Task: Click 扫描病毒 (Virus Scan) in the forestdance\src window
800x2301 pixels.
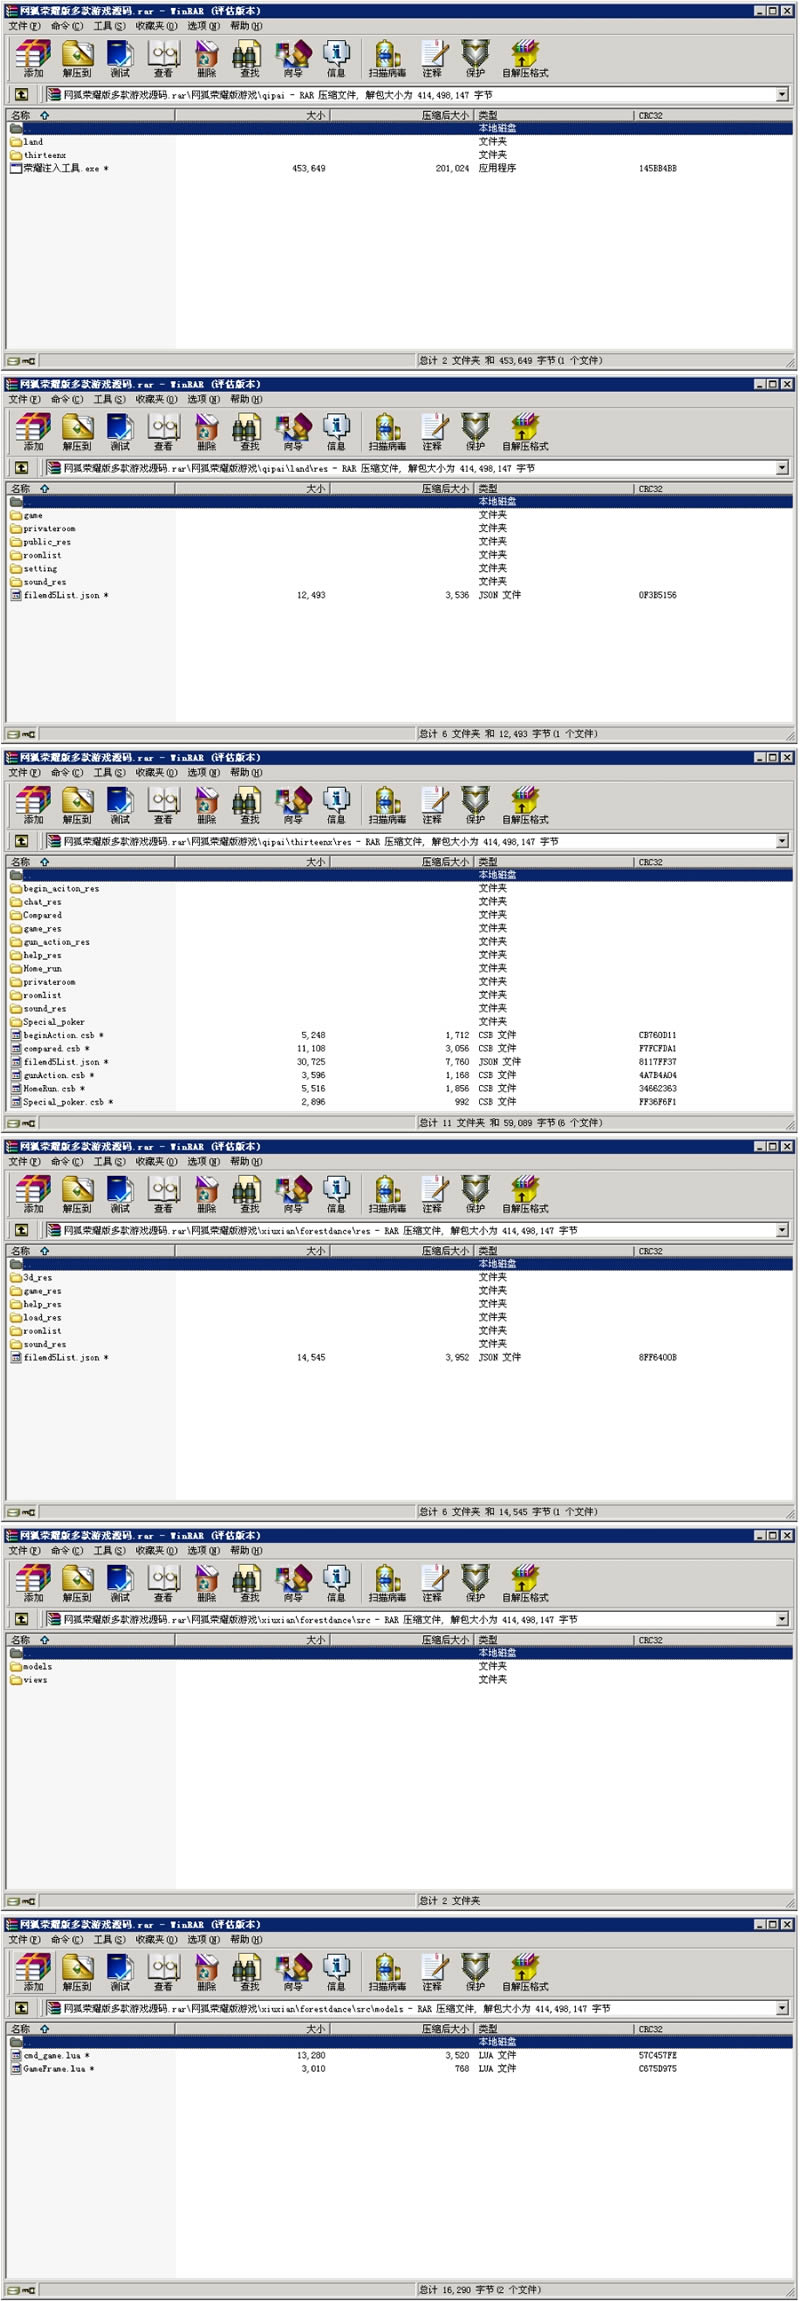Action: click(x=387, y=1583)
